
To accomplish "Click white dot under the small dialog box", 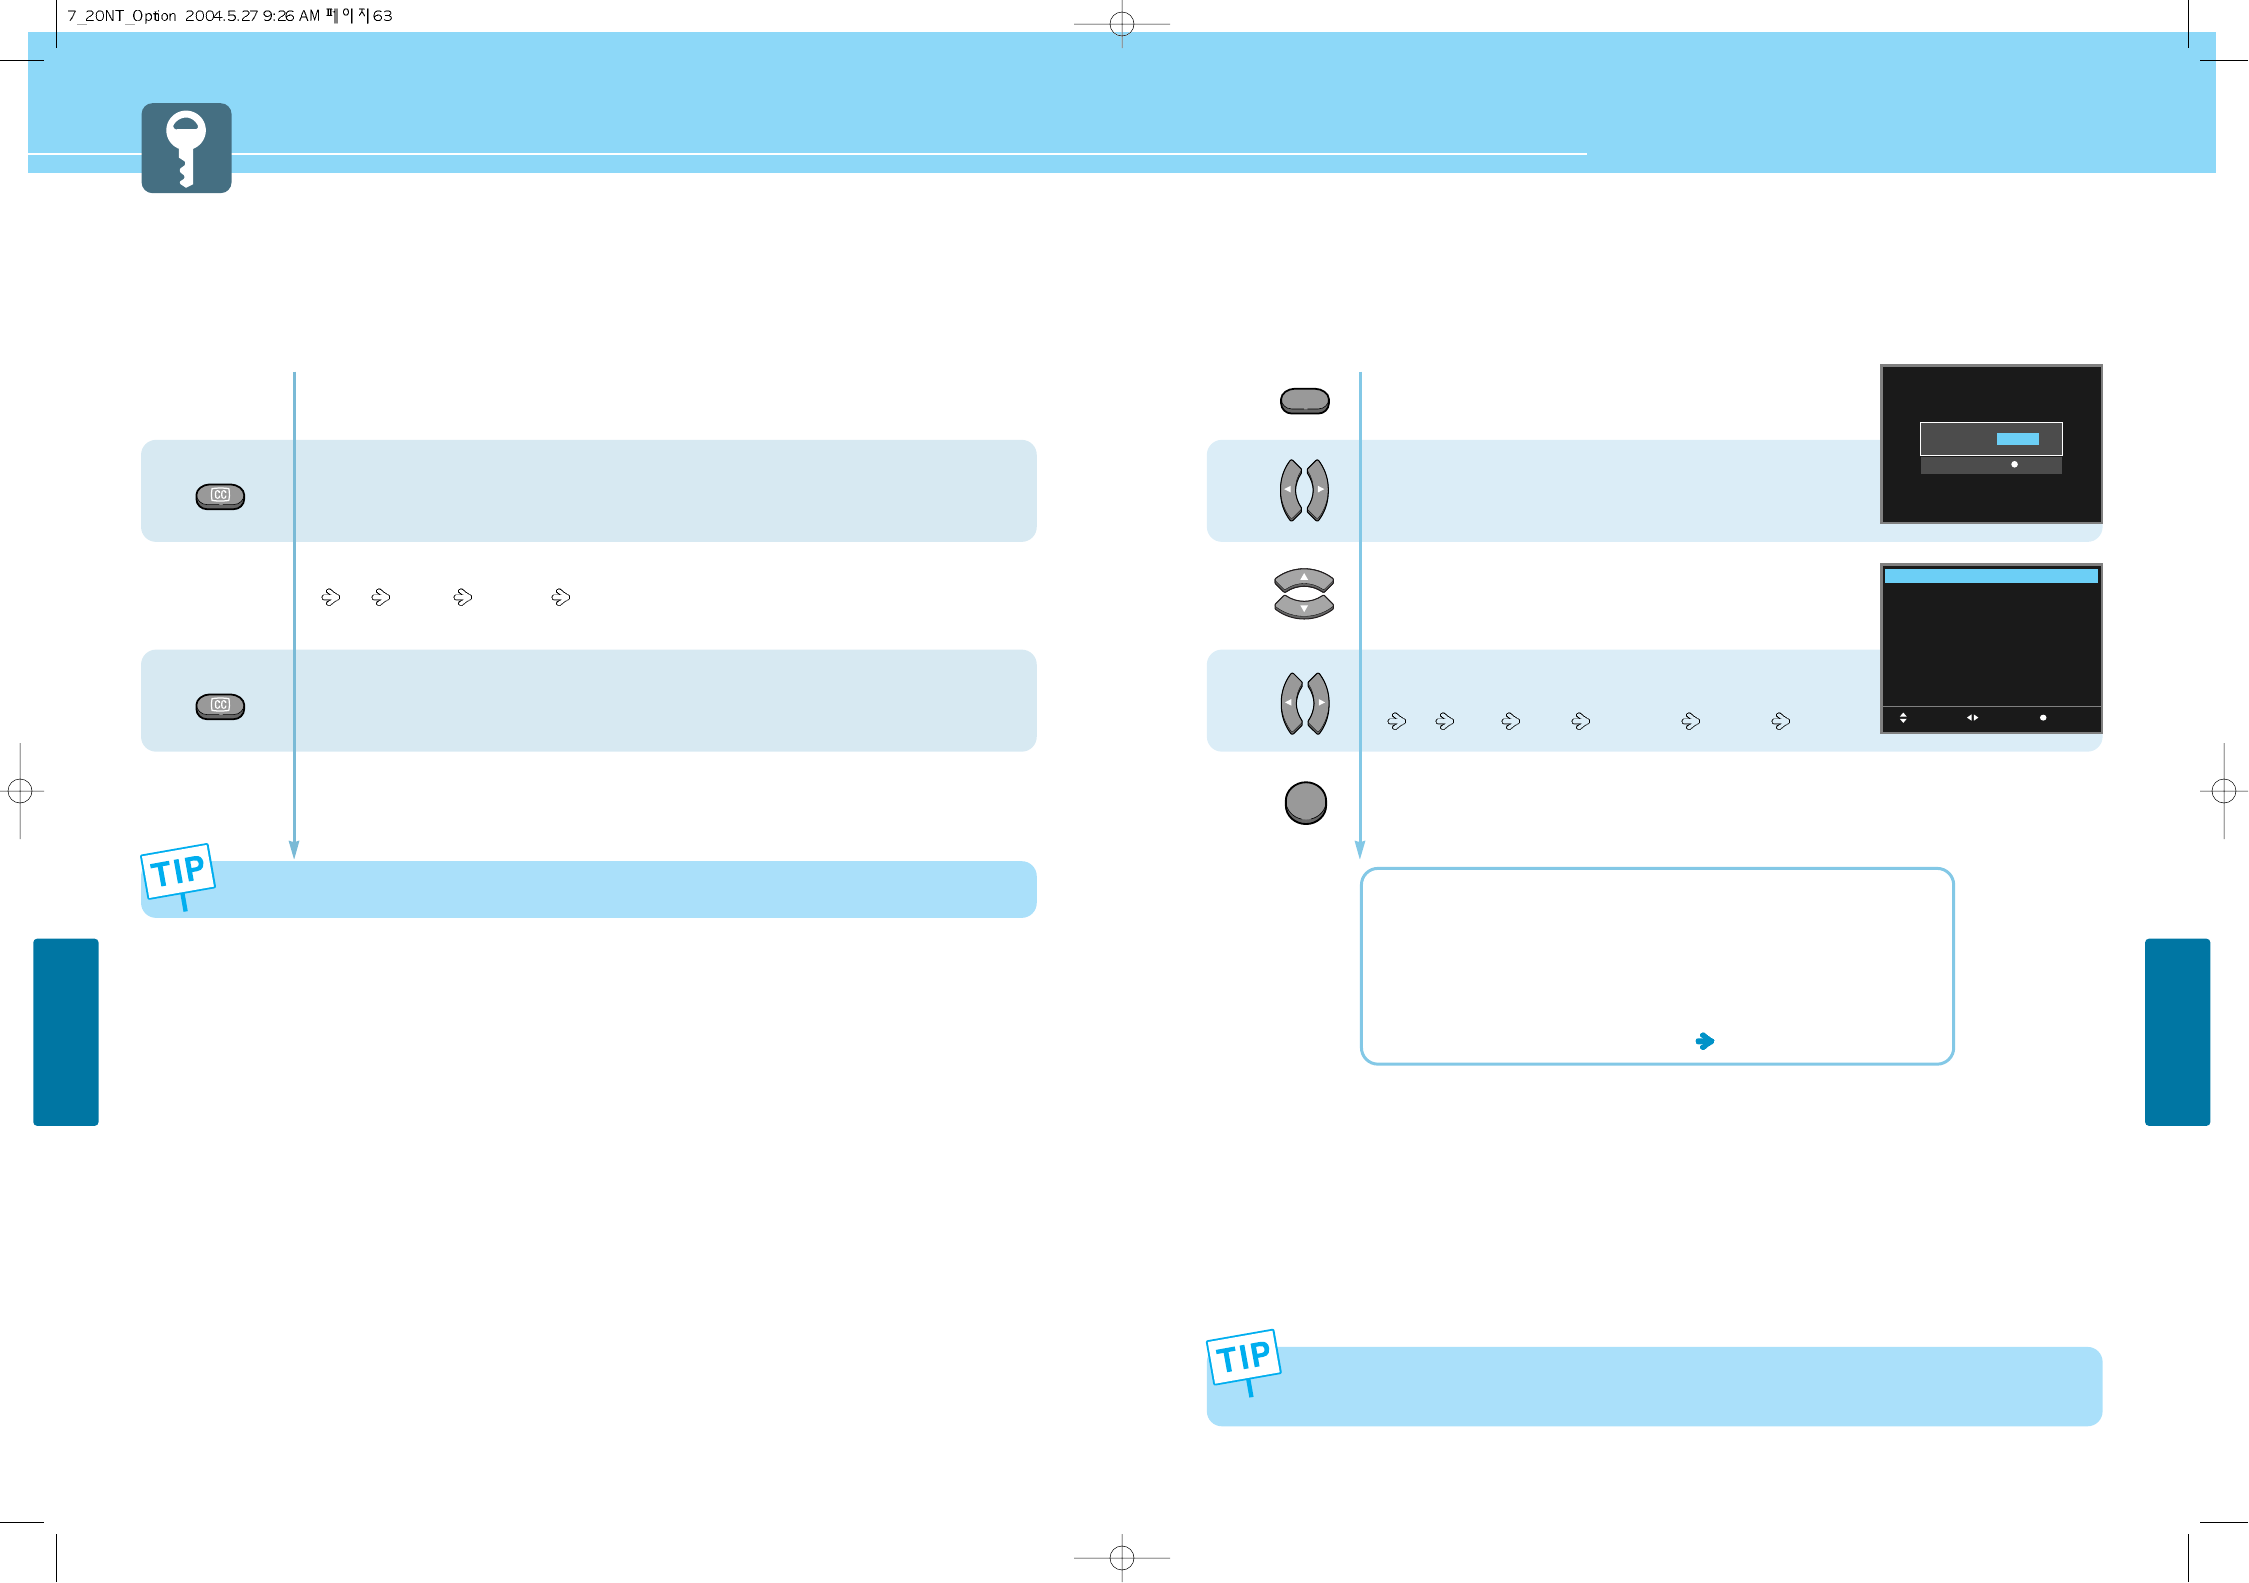I will click(x=2014, y=464).
